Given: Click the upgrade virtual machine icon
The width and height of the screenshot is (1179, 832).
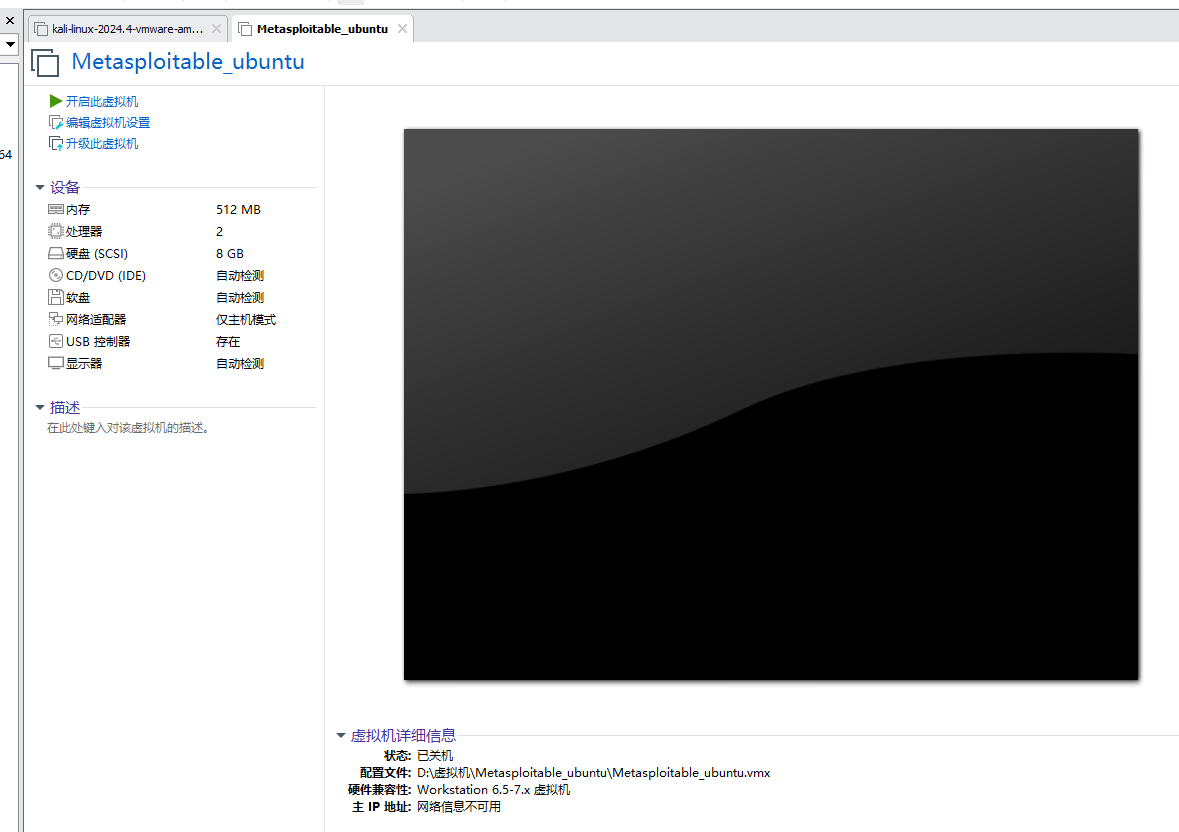Looking at the screenshot, I should tap(56, 144).
